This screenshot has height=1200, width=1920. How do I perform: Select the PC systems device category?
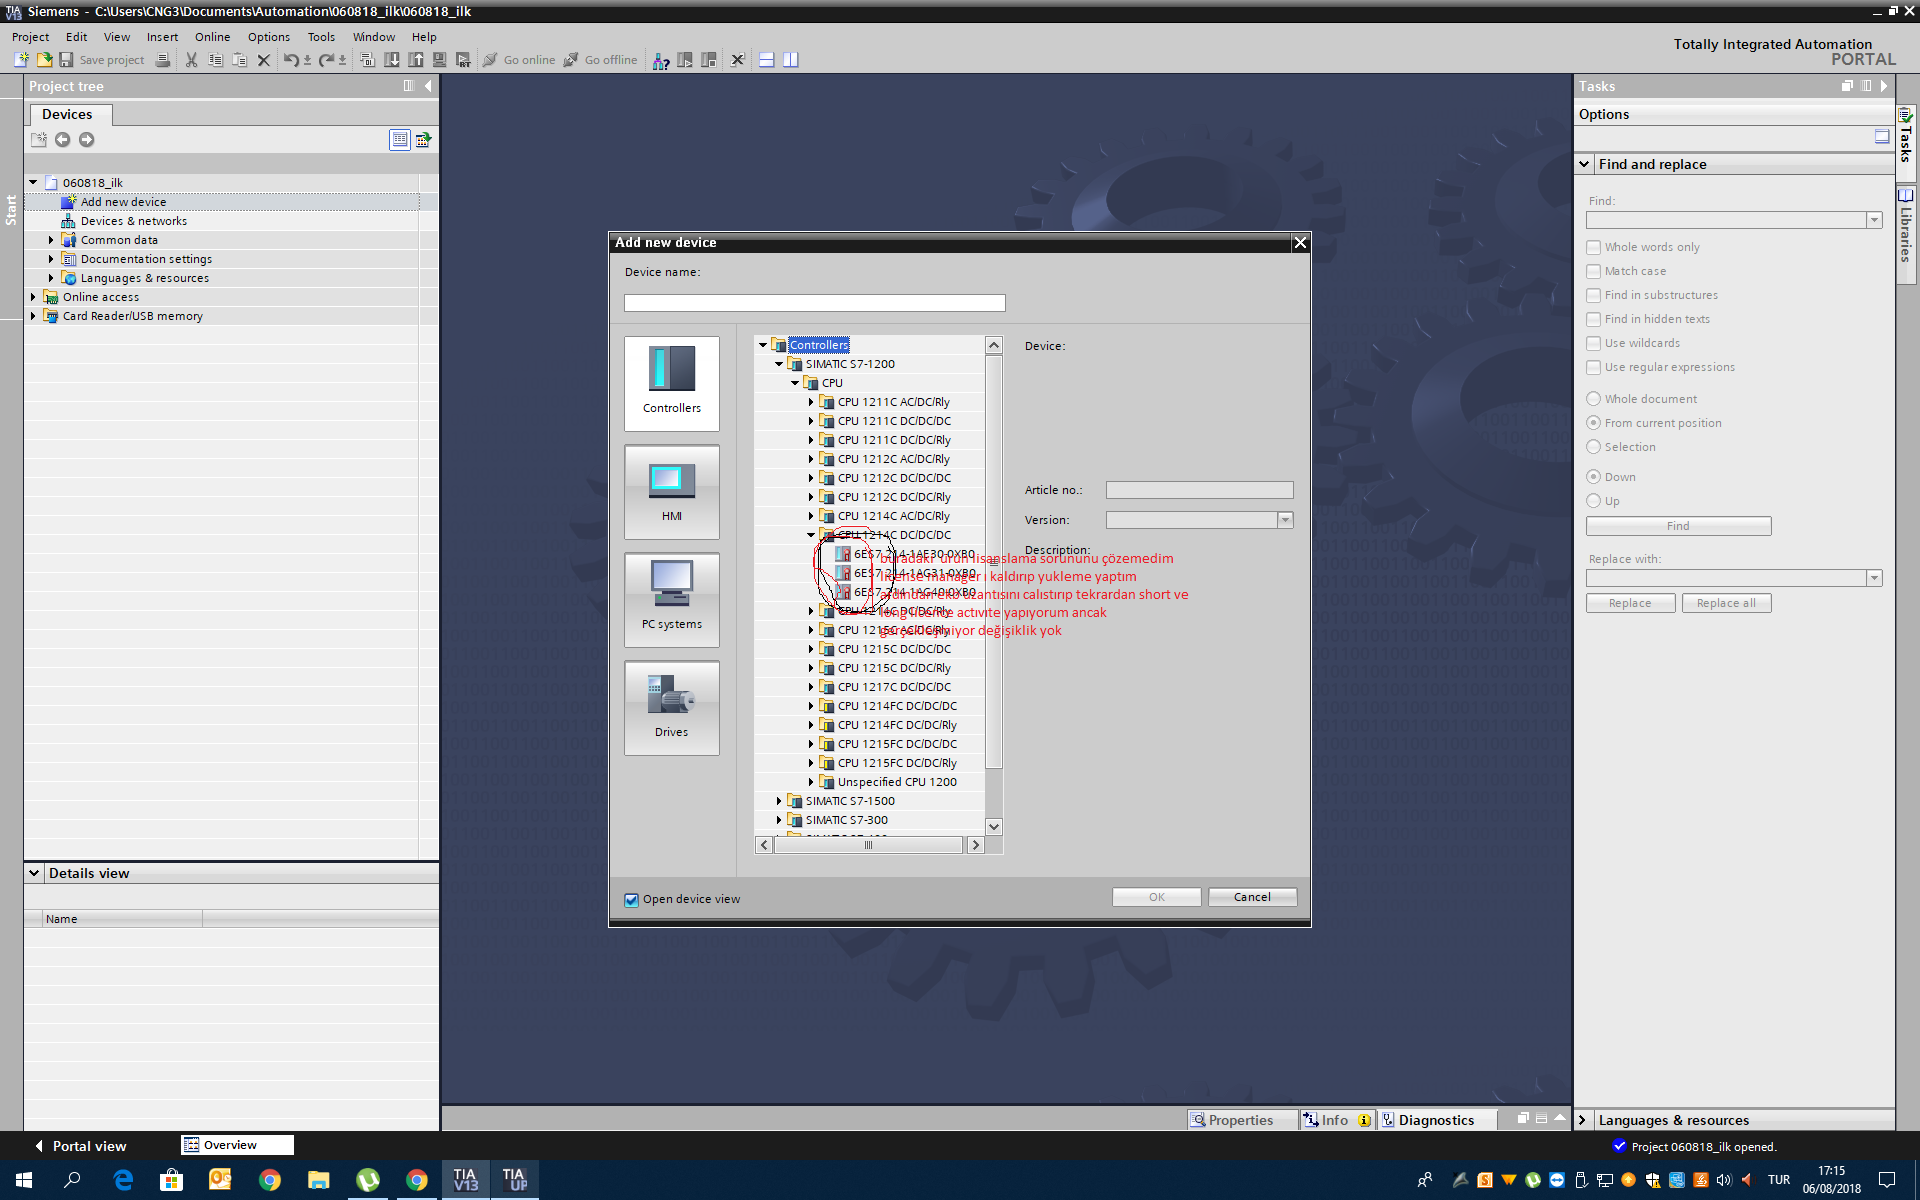[672, 599]
